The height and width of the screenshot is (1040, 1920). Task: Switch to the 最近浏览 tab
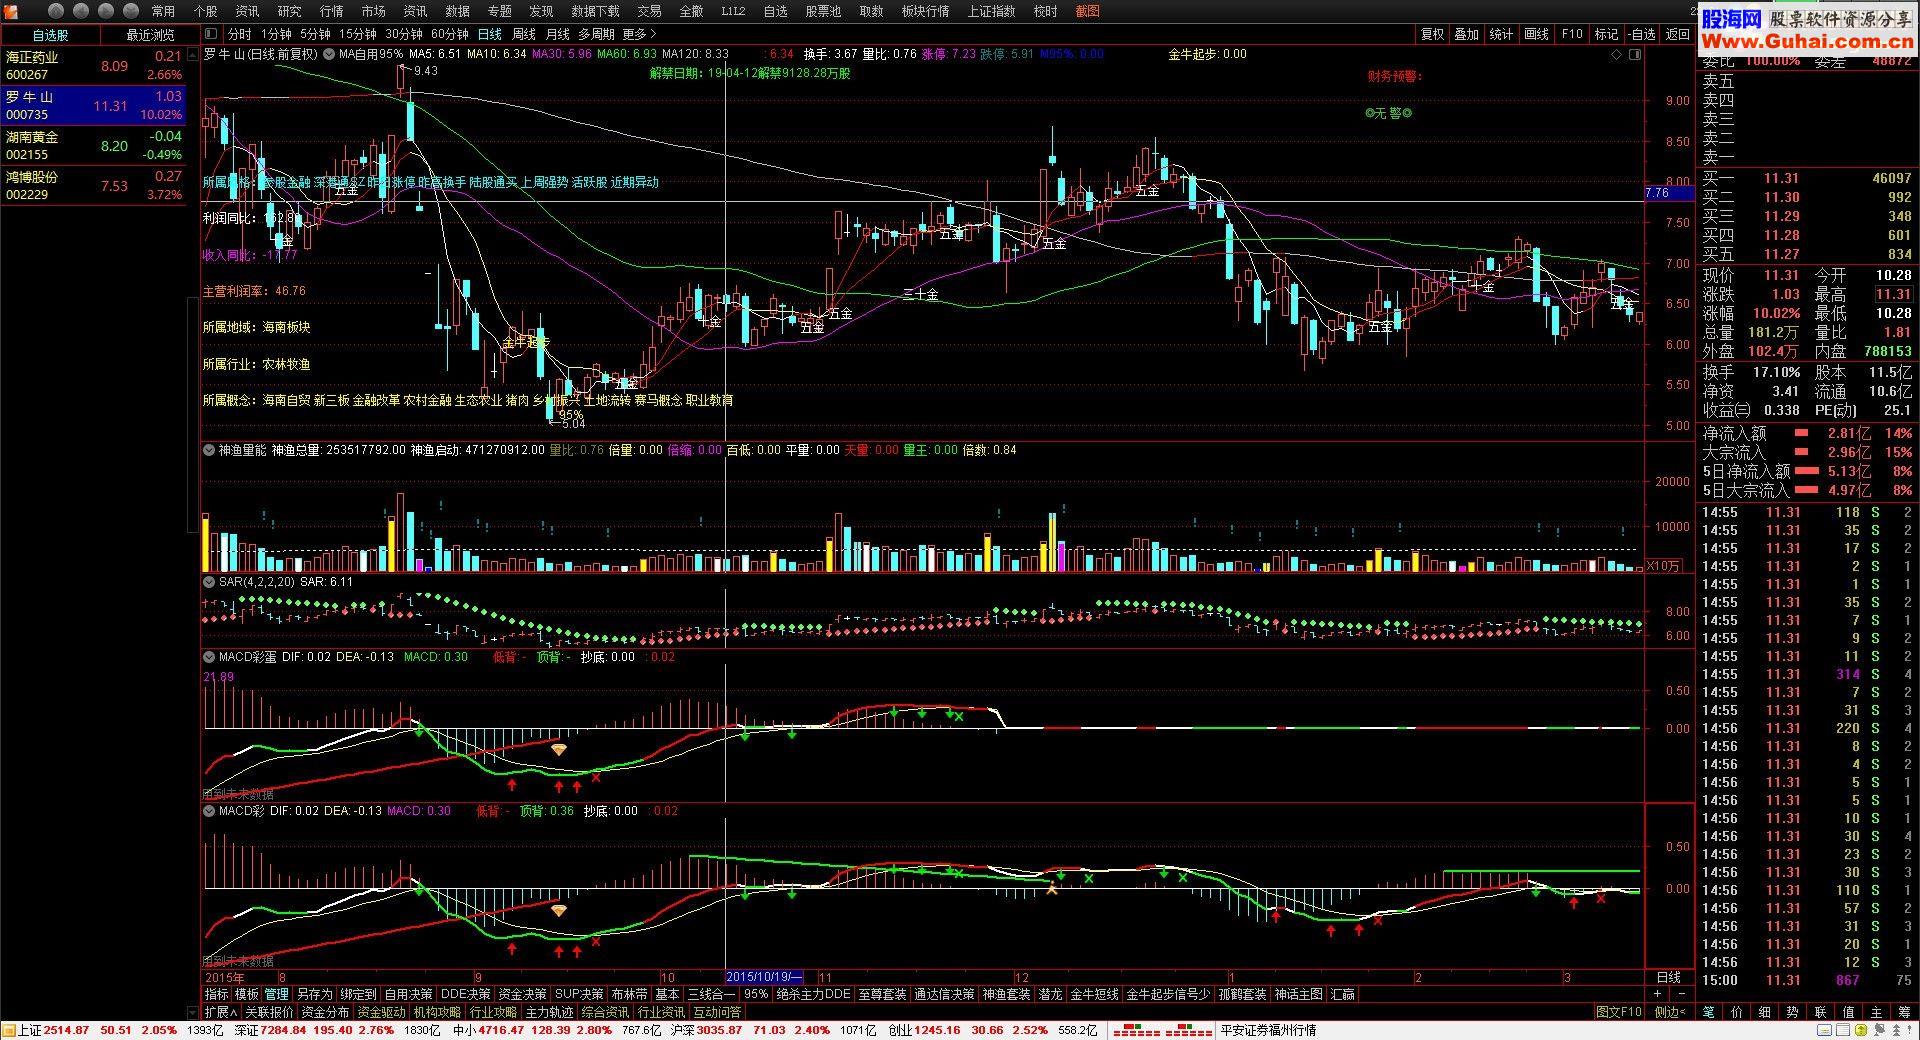pos(149,35)
